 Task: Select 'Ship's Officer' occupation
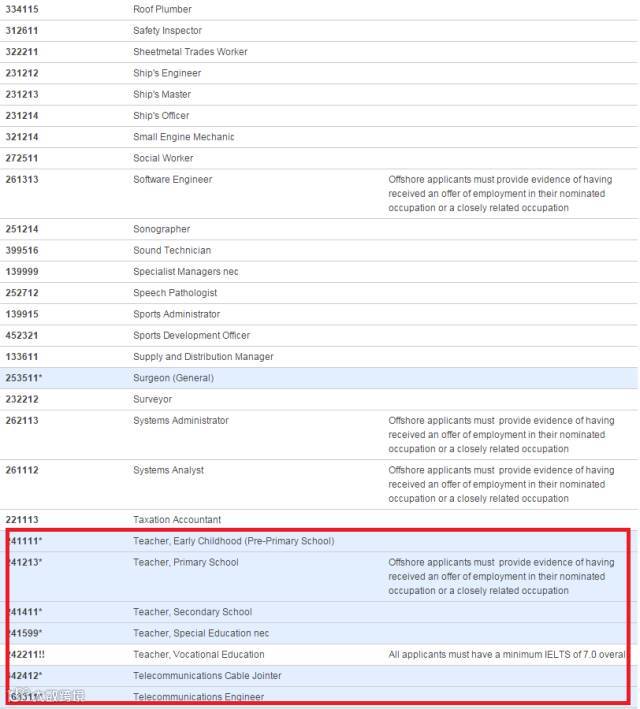(x=161, y=115)
